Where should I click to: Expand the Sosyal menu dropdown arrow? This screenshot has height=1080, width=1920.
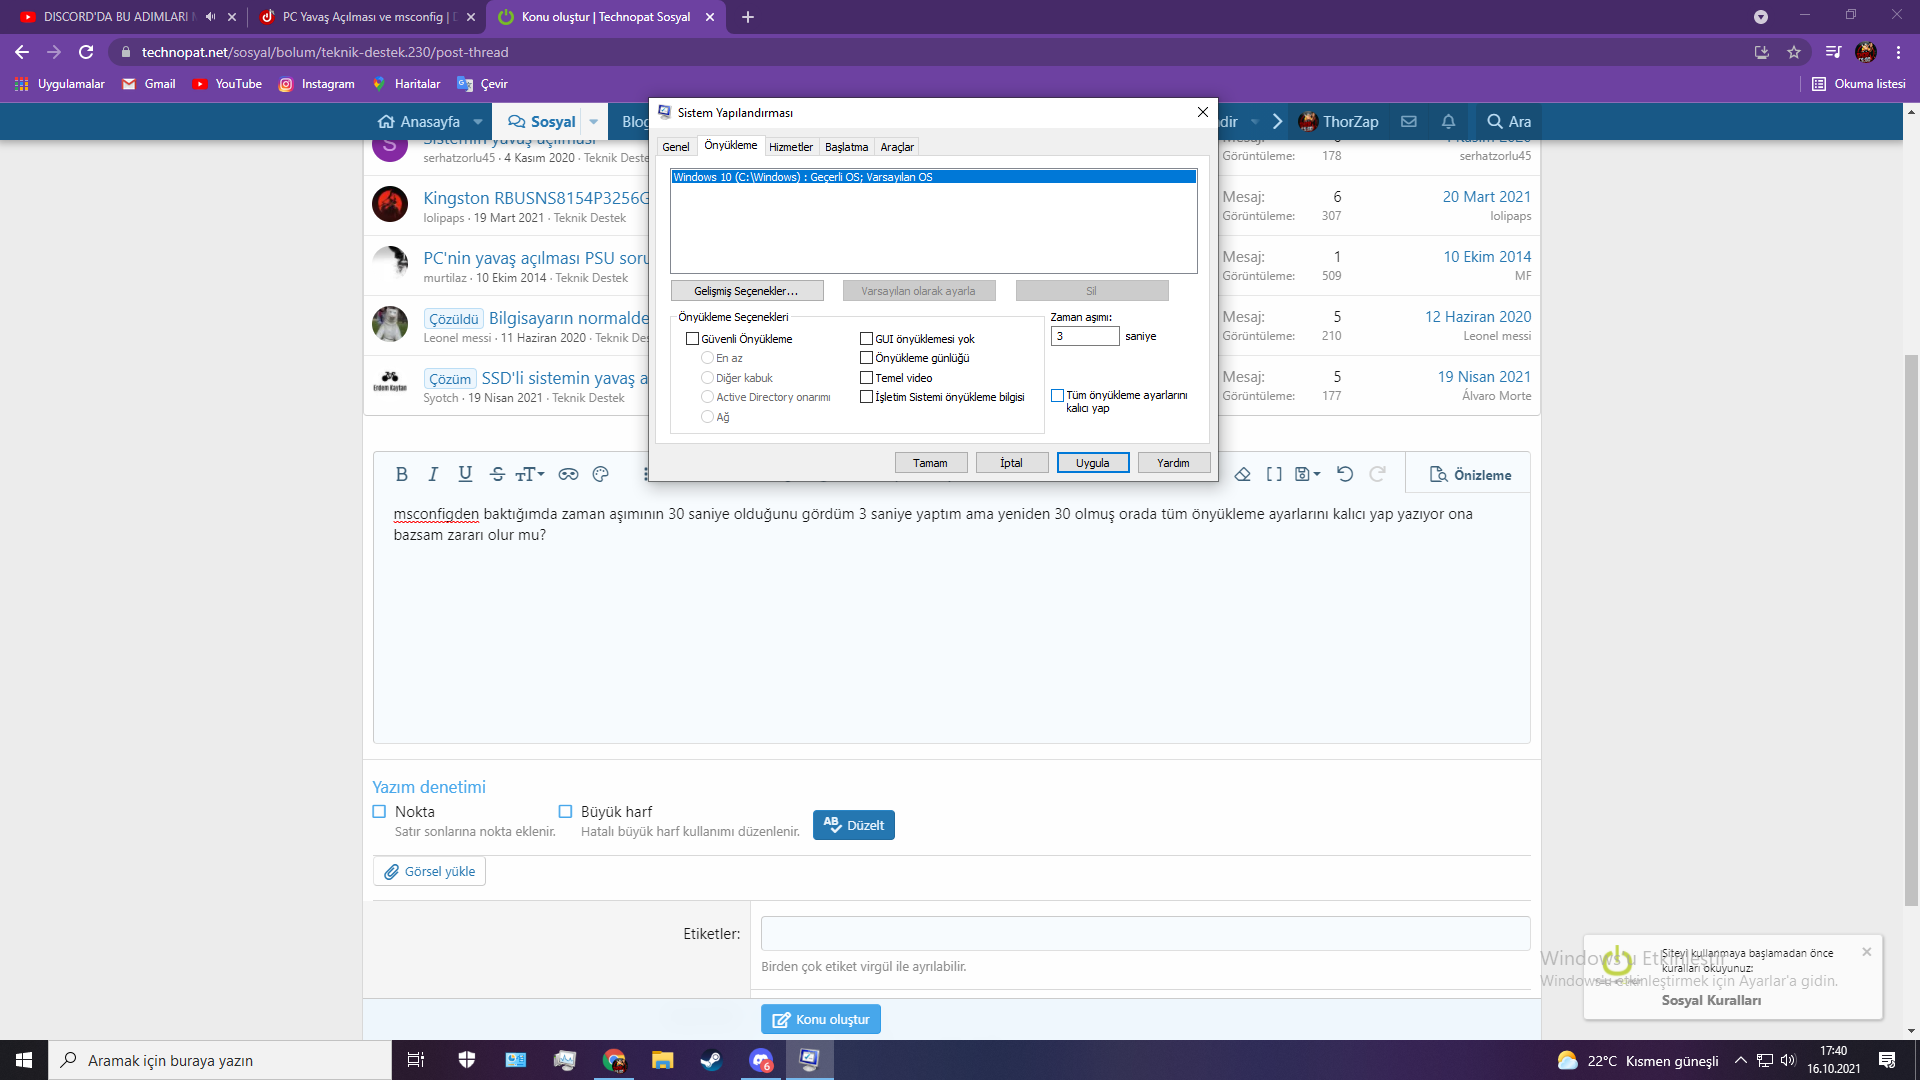[594, 121]
